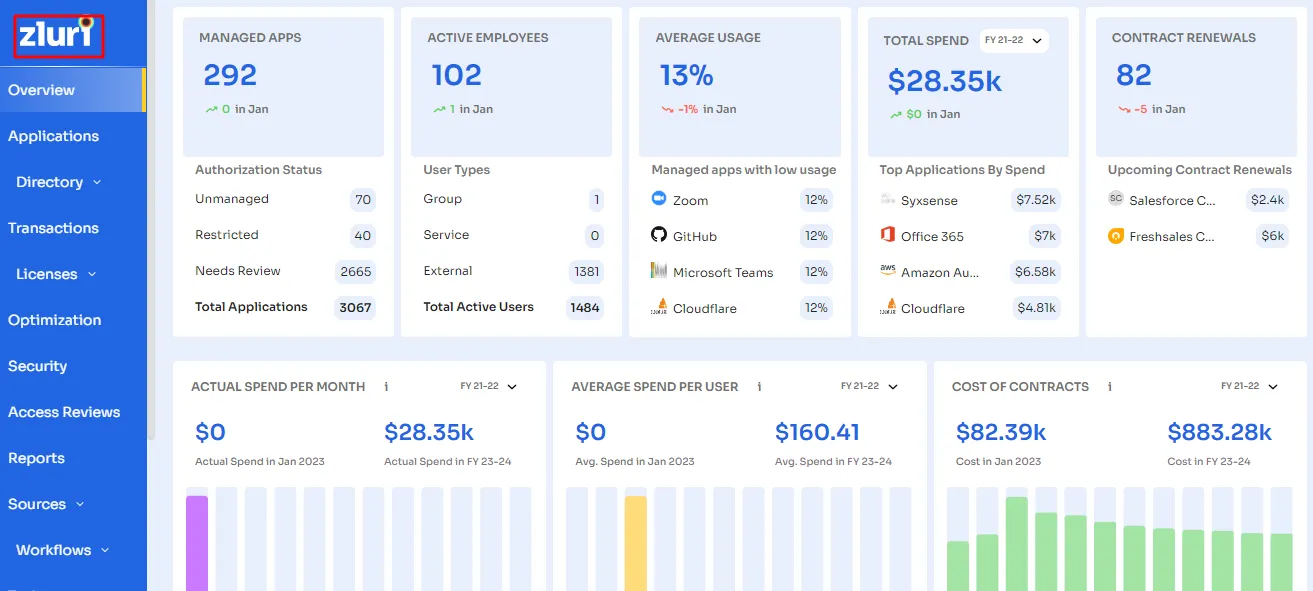1313x591 pixels.
Task: Click the green trend arrow in Managed Apps
Action: [211, 109]
